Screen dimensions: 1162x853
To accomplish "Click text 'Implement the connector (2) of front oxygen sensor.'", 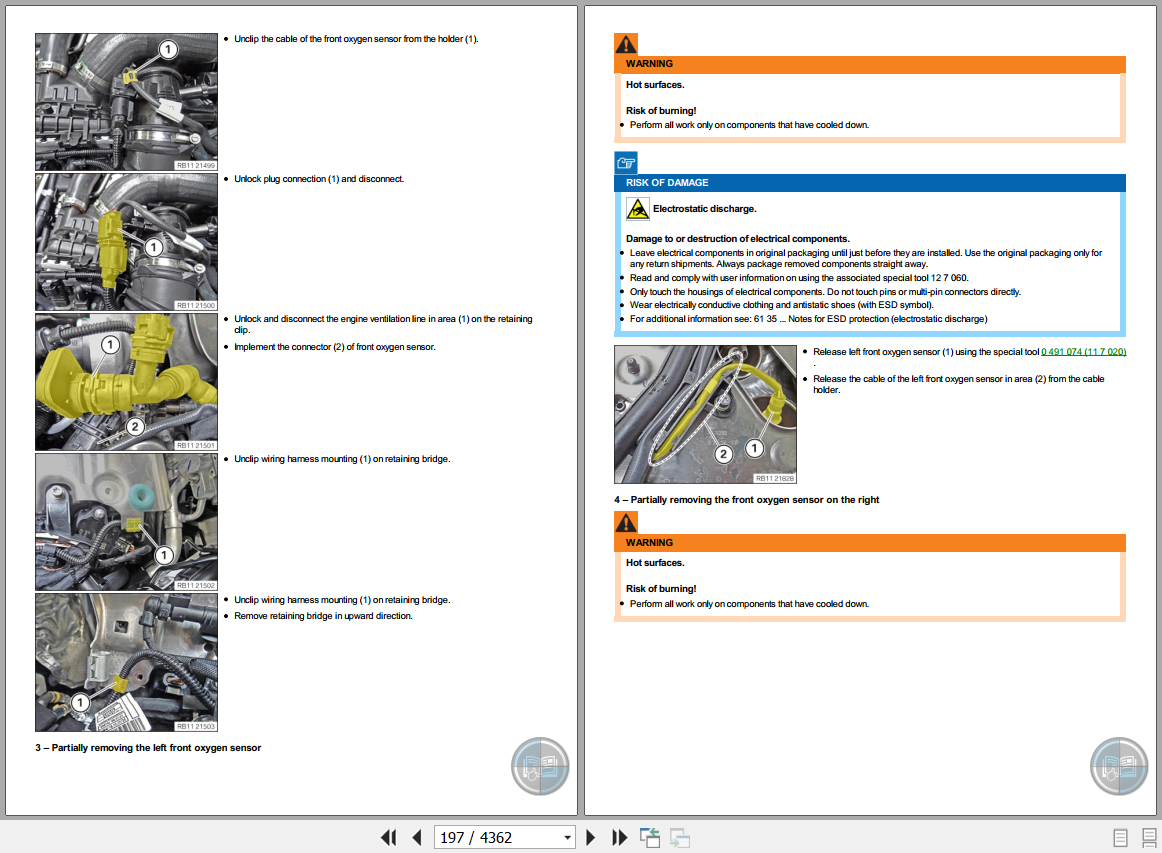I will [335, 348].
